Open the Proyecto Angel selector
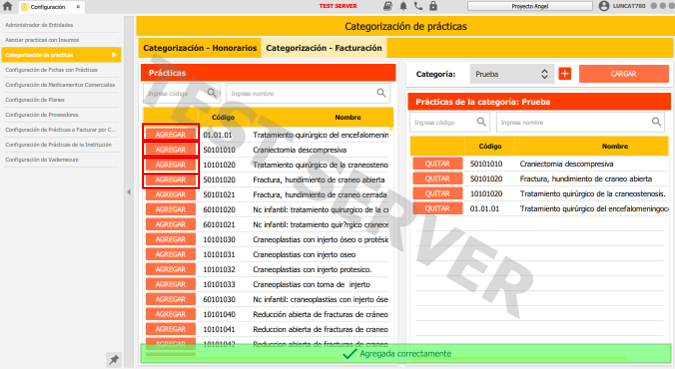Screen dimensions: 675x369 coord(530,6)
